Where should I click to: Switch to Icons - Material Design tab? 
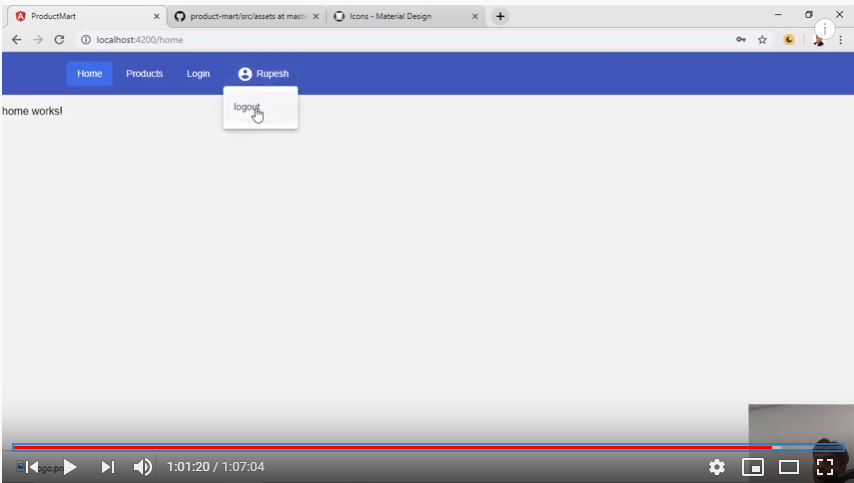(x=400, y=16)
